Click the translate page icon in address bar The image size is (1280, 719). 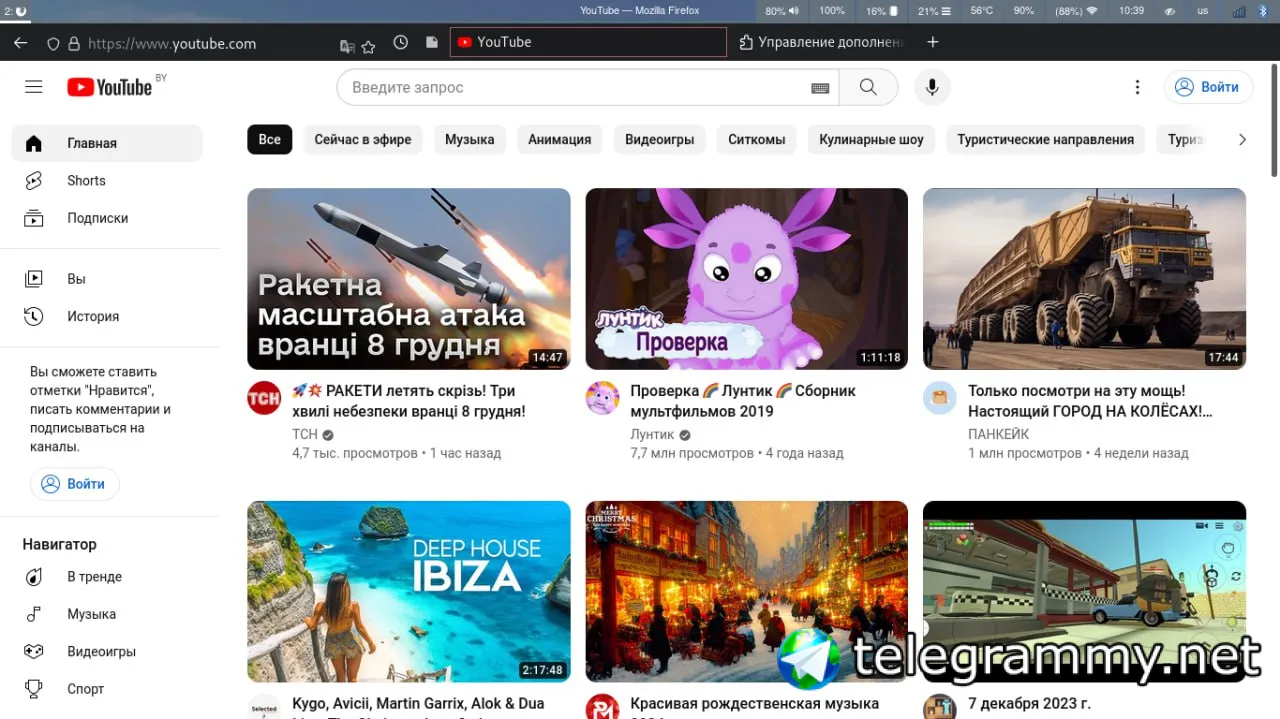(x=347, y=46)
